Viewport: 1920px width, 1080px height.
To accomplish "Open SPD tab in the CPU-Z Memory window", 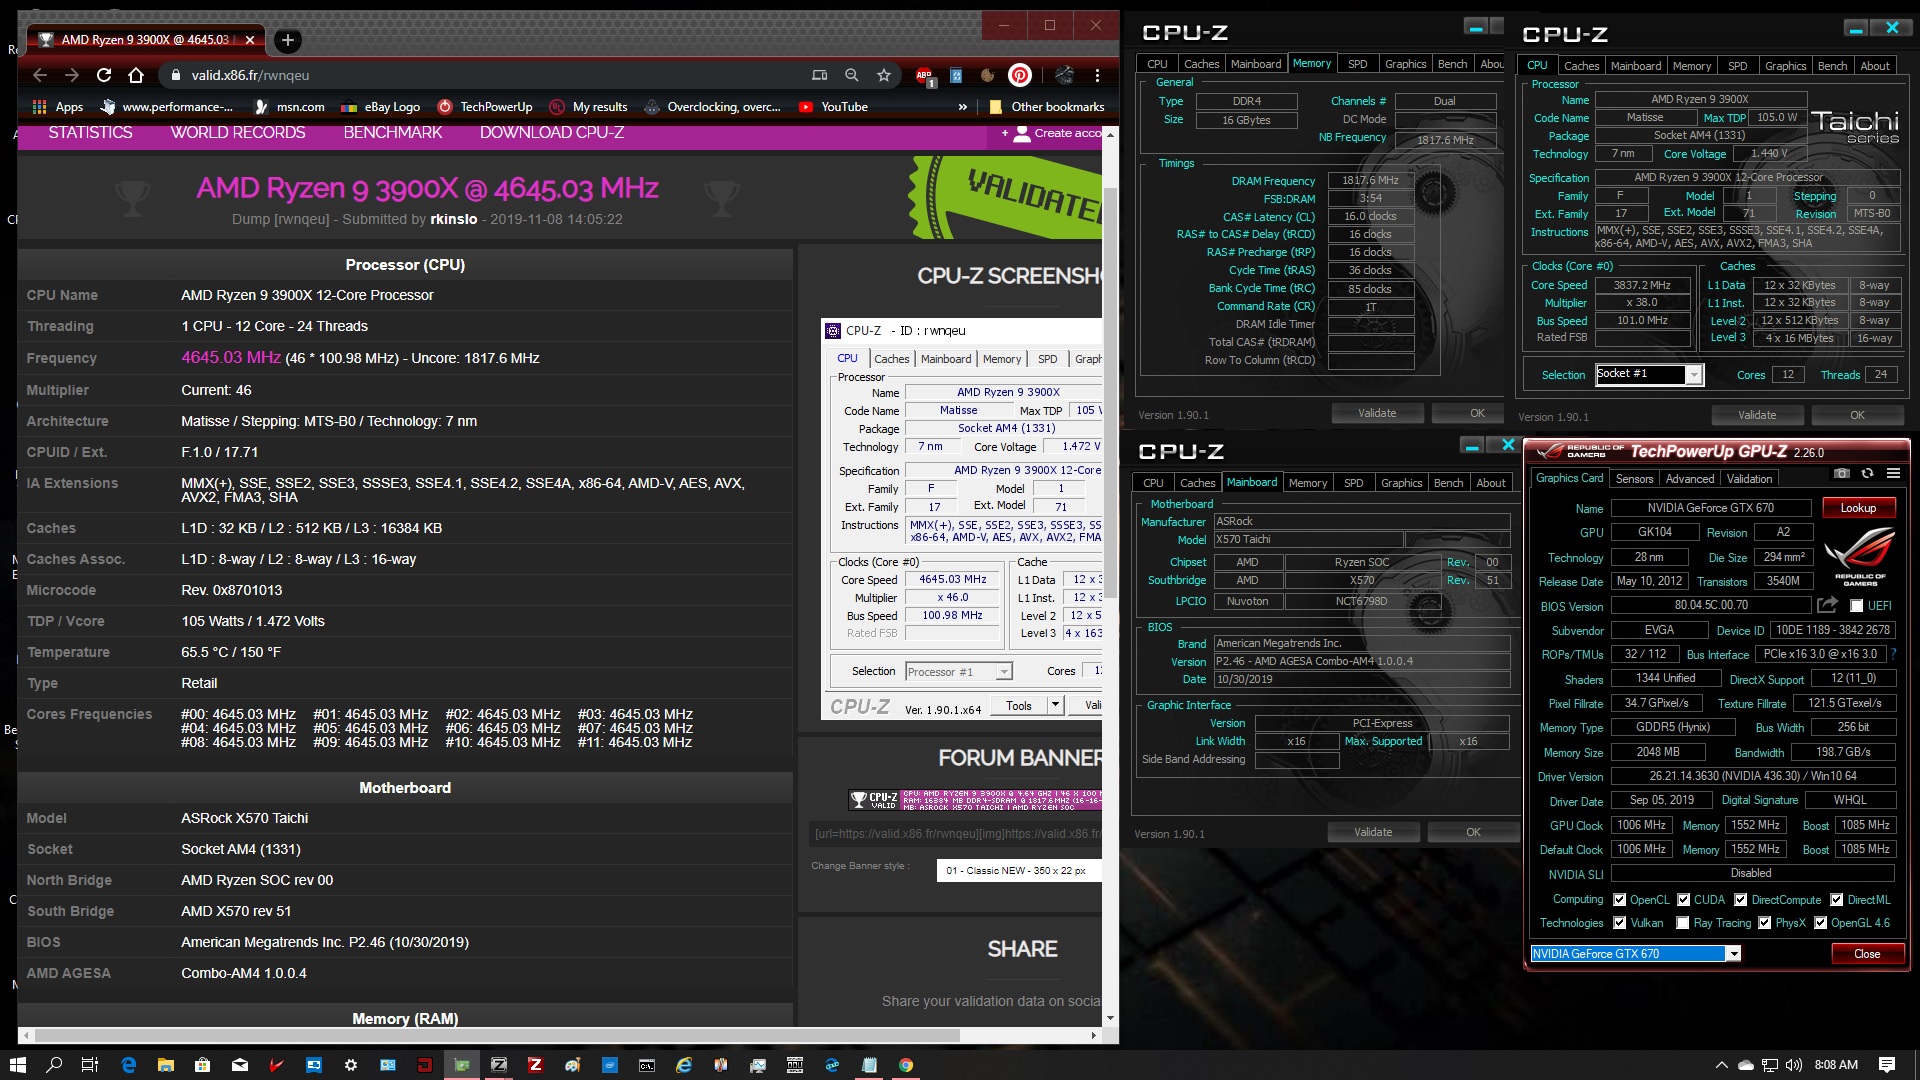I will coord(1358,64).
